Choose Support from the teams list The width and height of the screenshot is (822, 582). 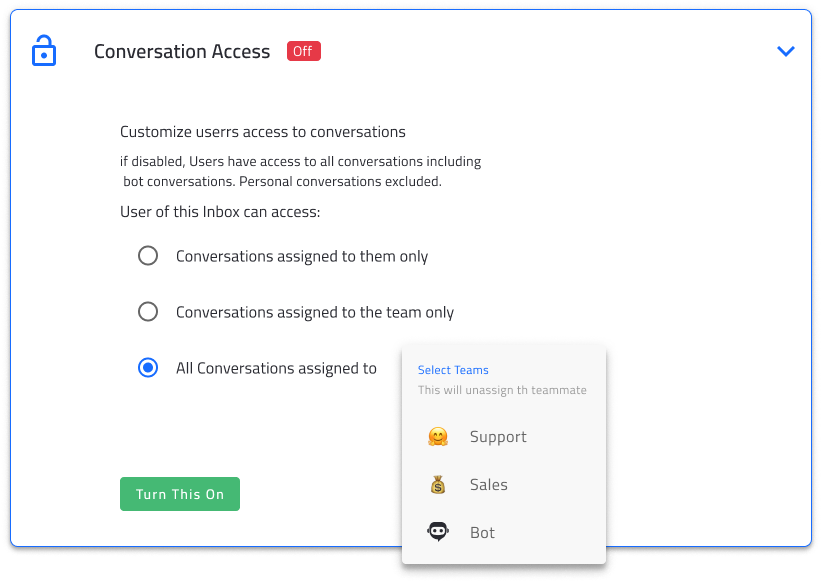point(498,436)
